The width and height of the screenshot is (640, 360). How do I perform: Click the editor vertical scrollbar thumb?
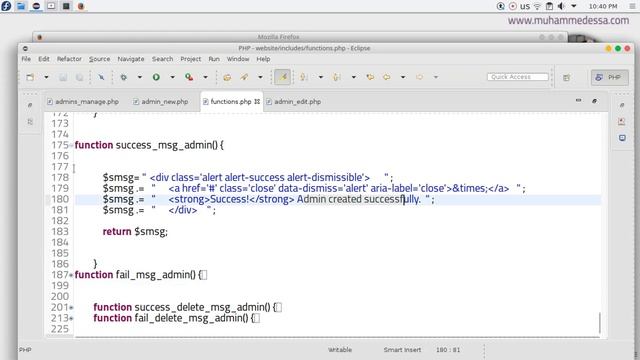(600, 323)
